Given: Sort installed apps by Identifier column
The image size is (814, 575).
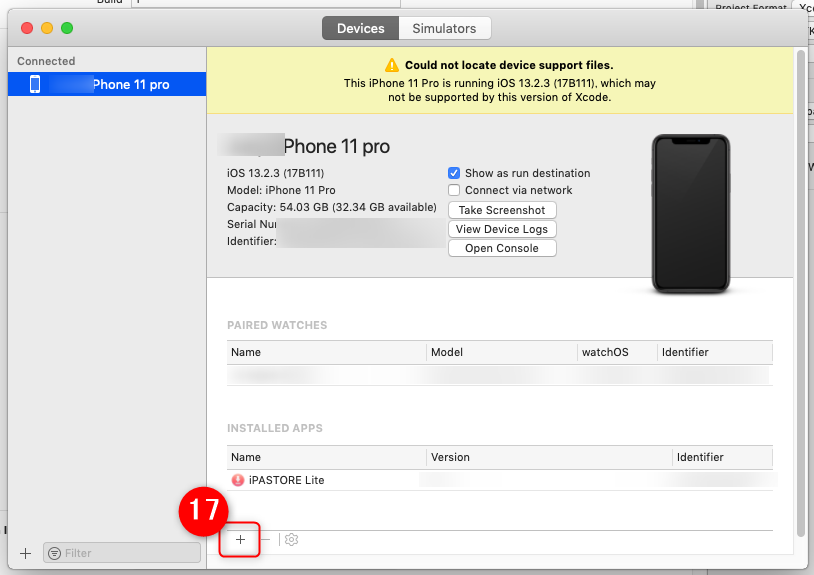Looking at the screenshot, I should [723, 457].
